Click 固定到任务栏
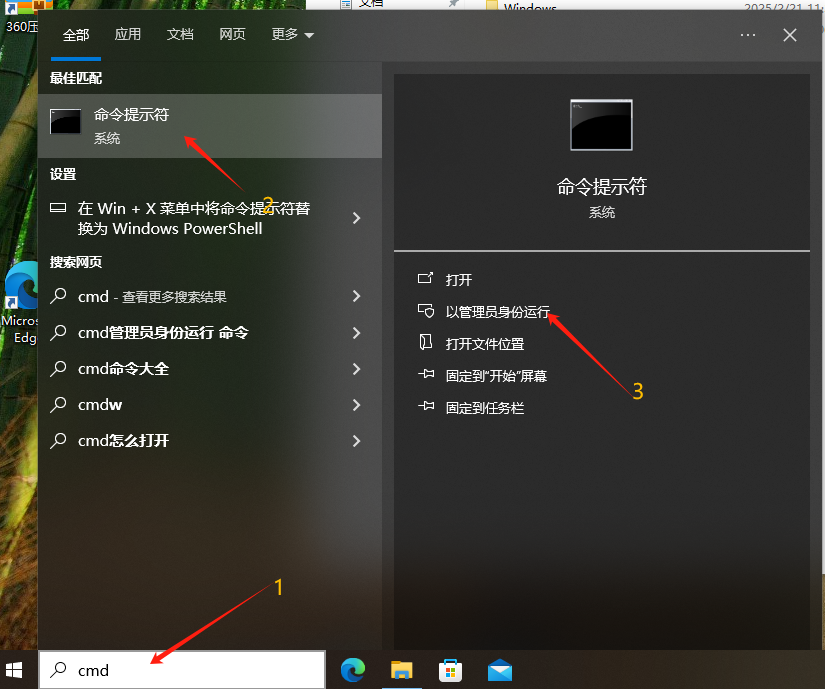The image size is (825, 689). pos(485,408)
